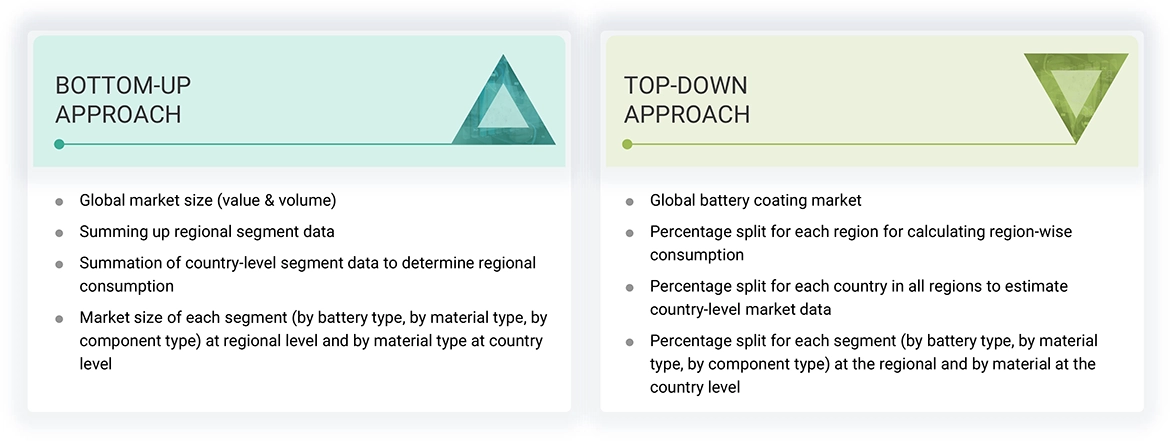The width and height of the screenshot is (1170, 441).
Task: Select the "TOP-DOWN APPROACH" heading
Action: pos(687,99)
